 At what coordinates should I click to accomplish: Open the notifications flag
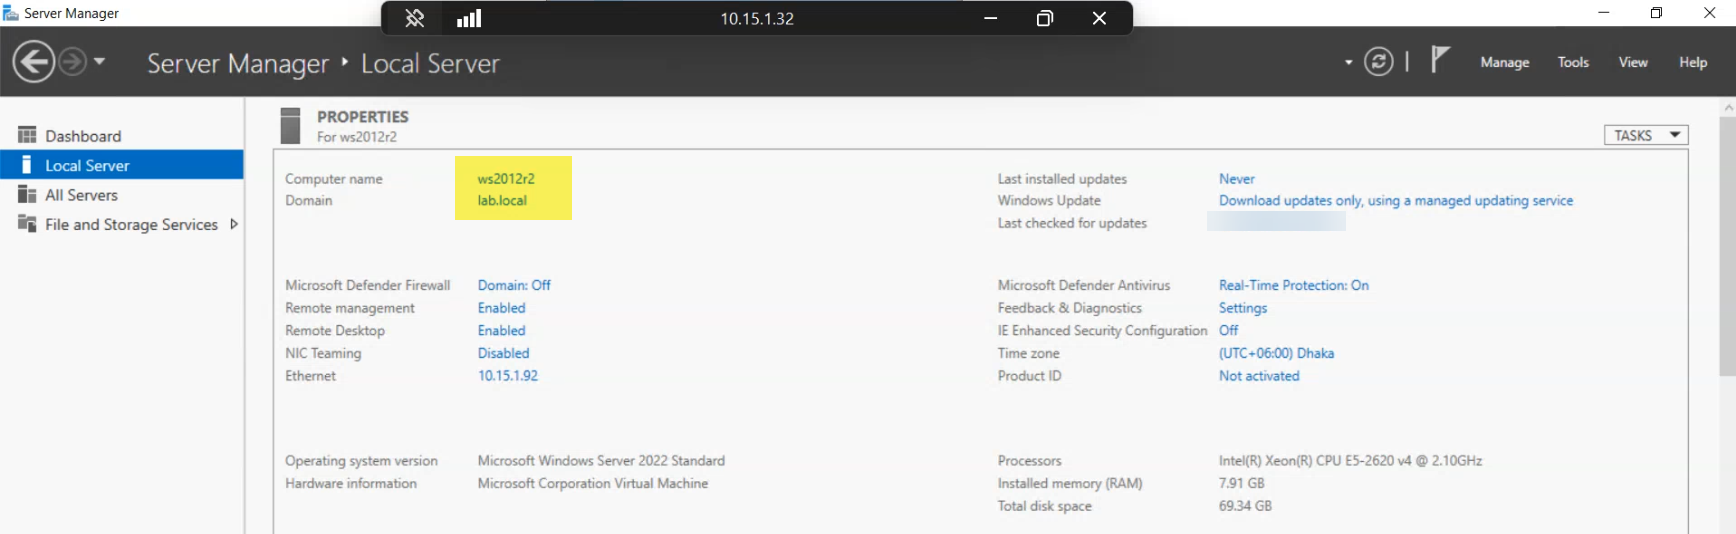1440,60
